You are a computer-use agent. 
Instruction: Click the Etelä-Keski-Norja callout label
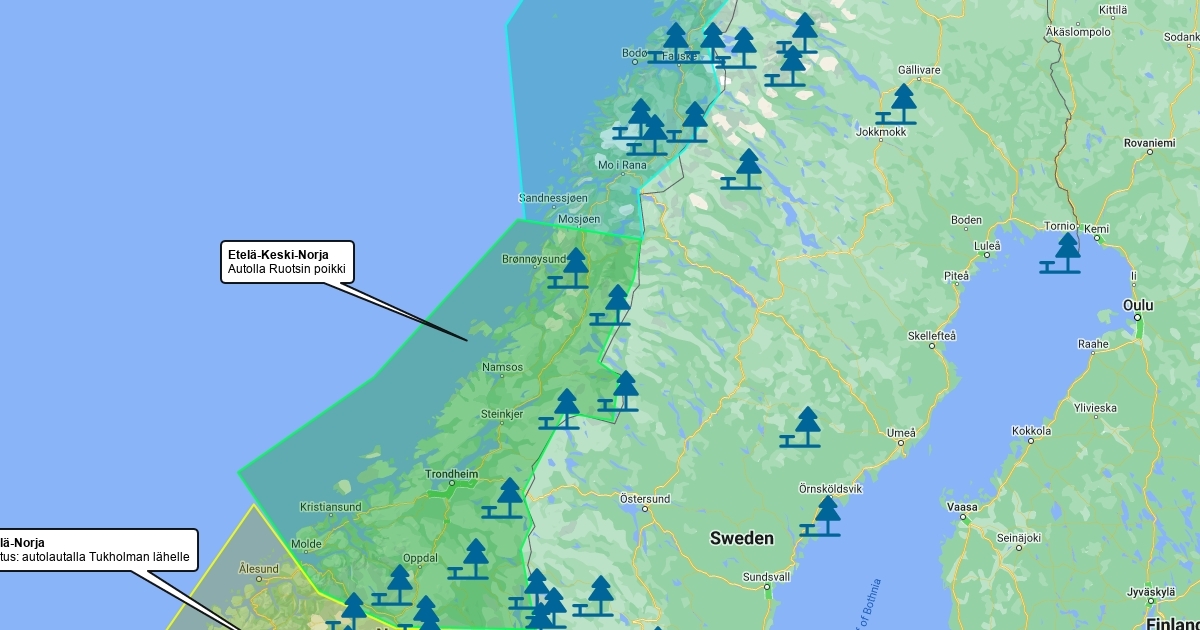[x=287, y=261]
